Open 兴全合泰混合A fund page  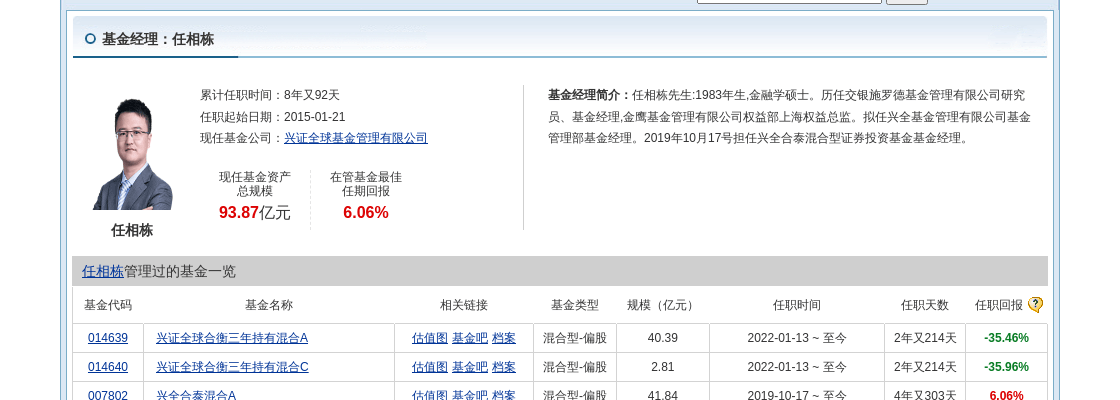[196, 395]
